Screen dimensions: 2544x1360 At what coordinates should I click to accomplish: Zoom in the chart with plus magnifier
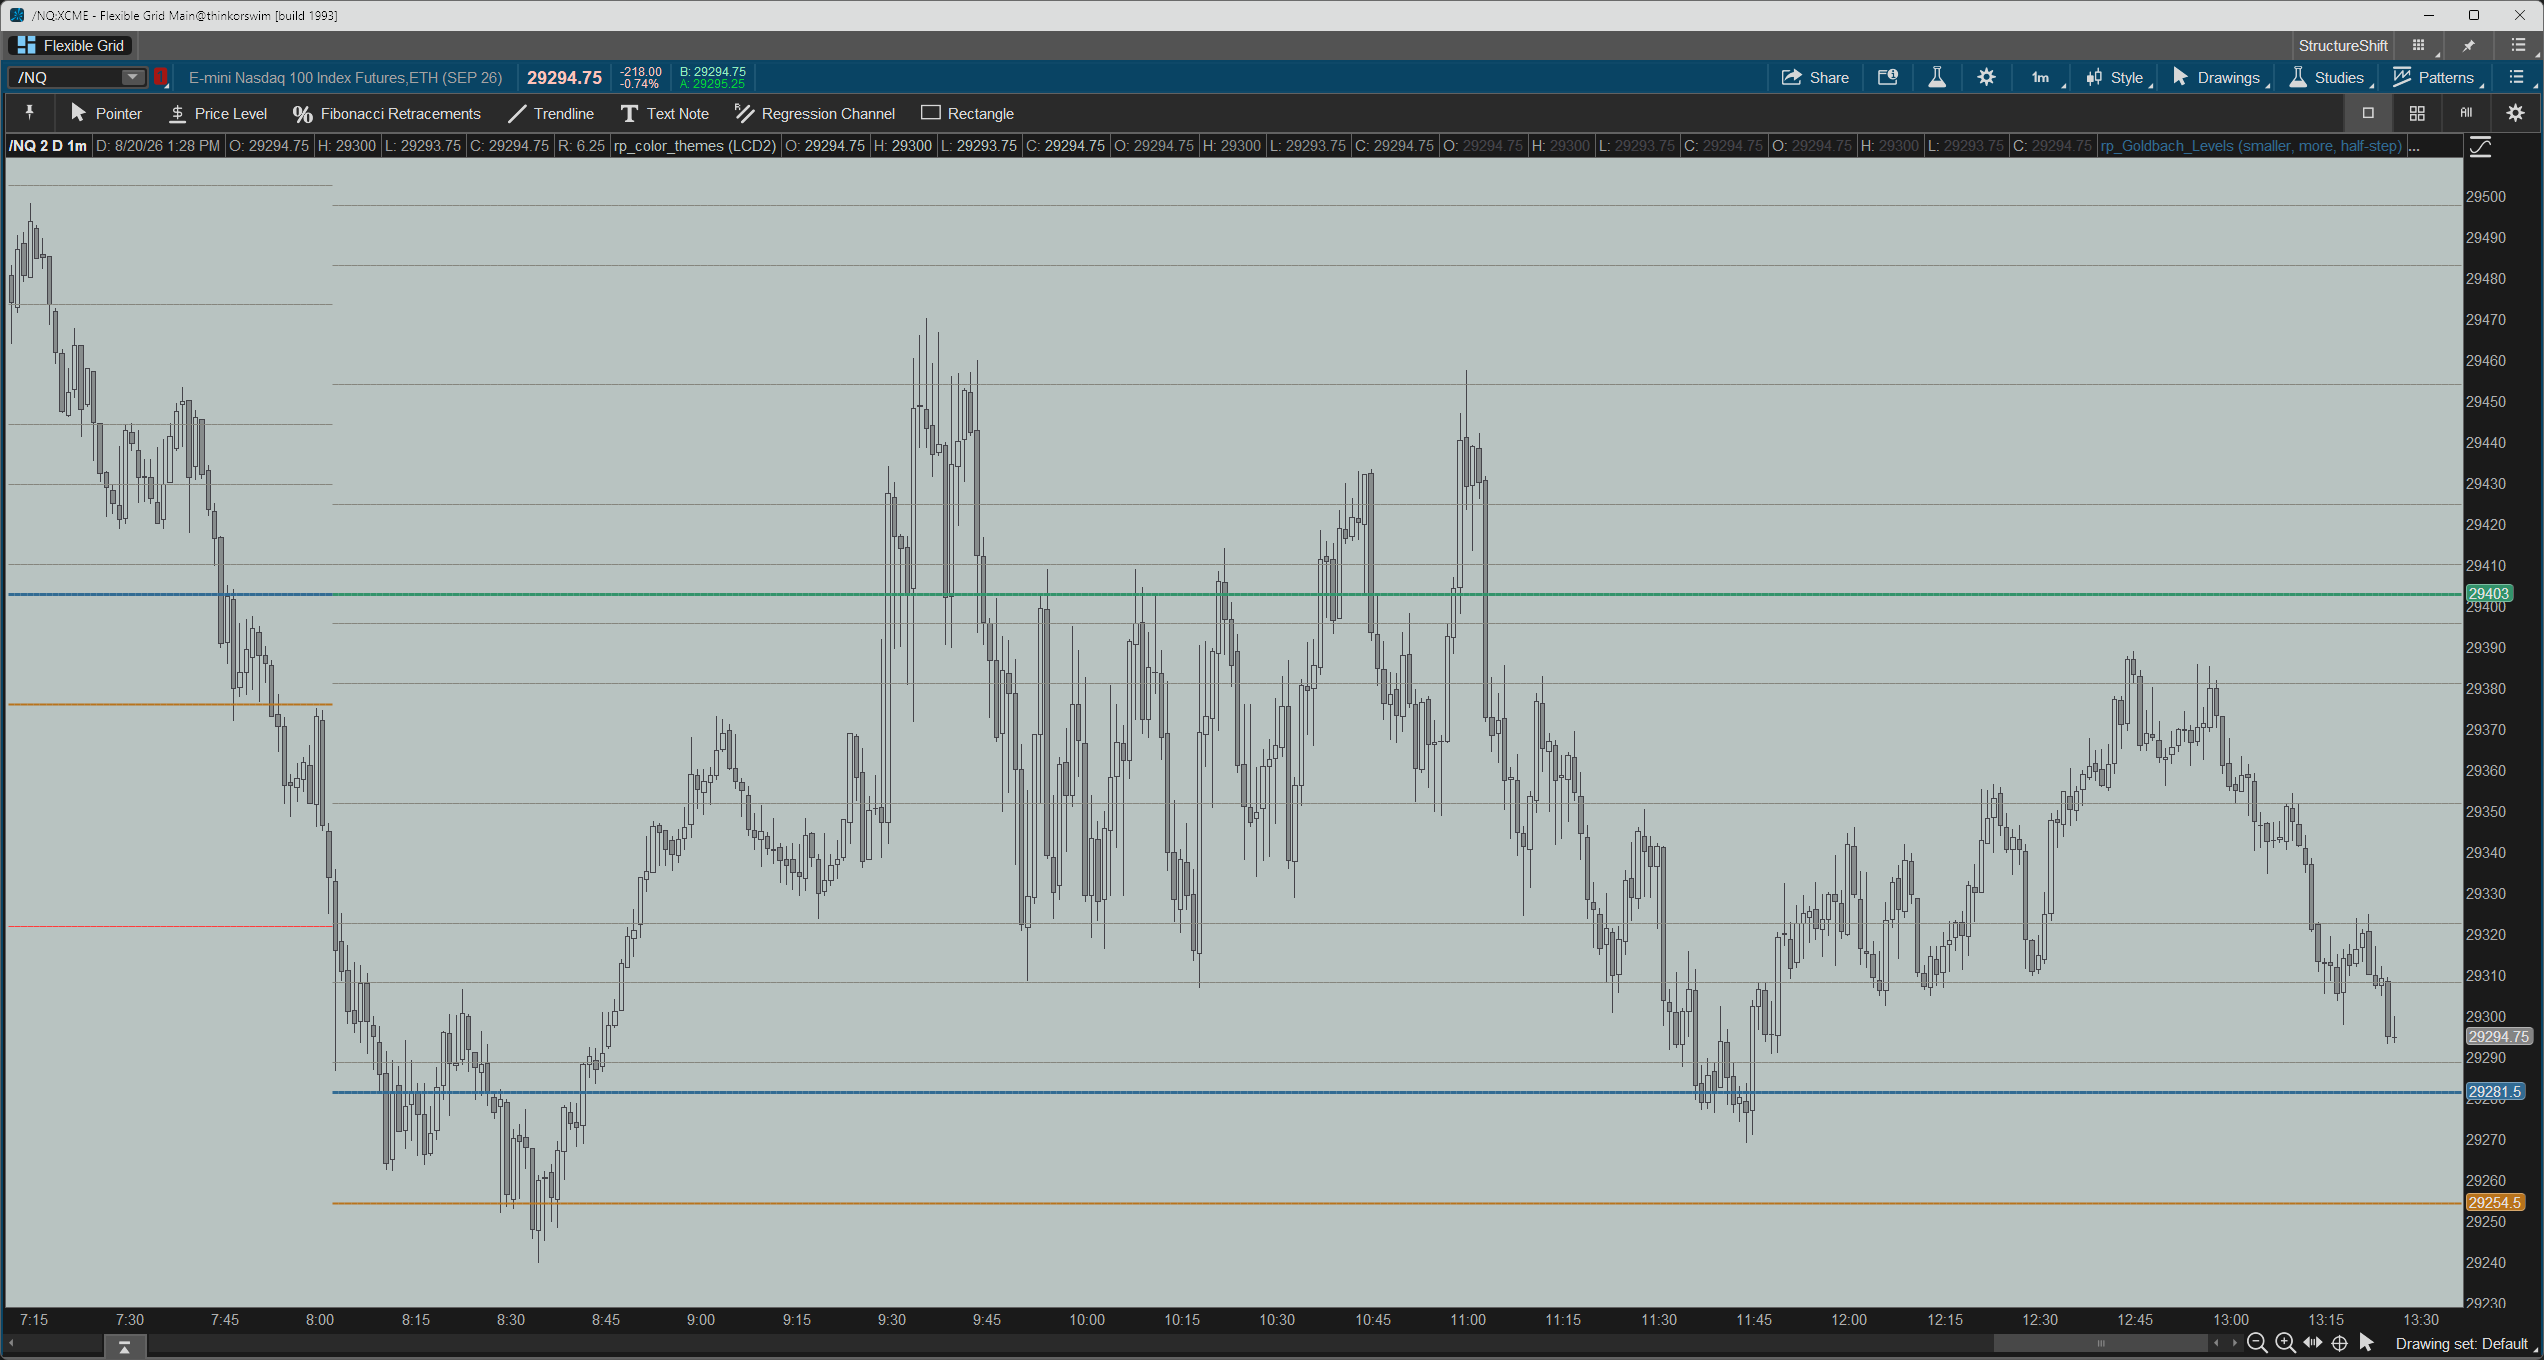pyautogui.click(x=2285, y=1343)
